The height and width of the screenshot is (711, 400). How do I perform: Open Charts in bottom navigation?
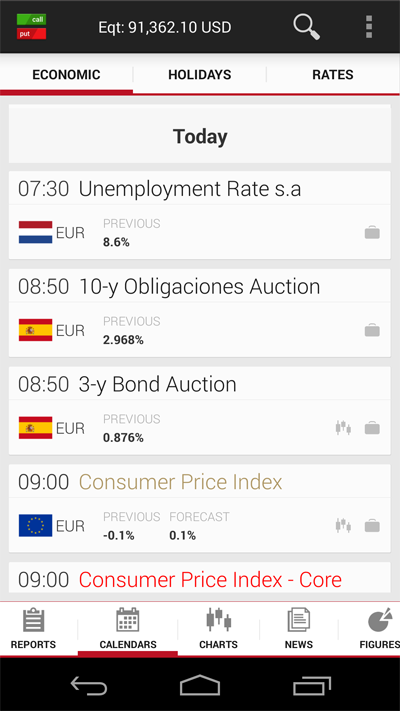click(219, 629)
